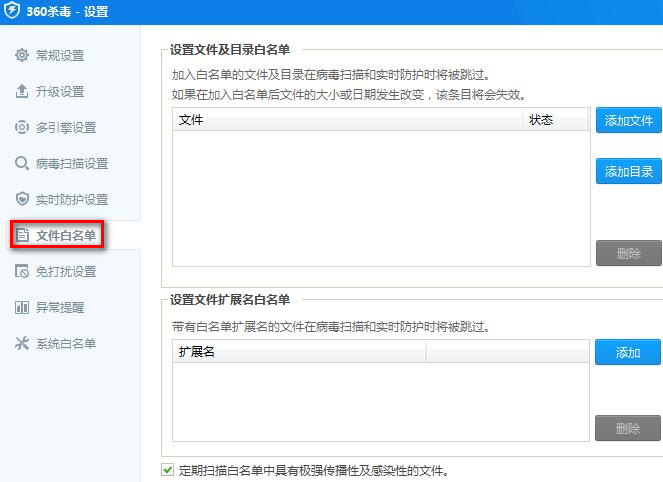Open the 常规设置 section

click(60, 55)
